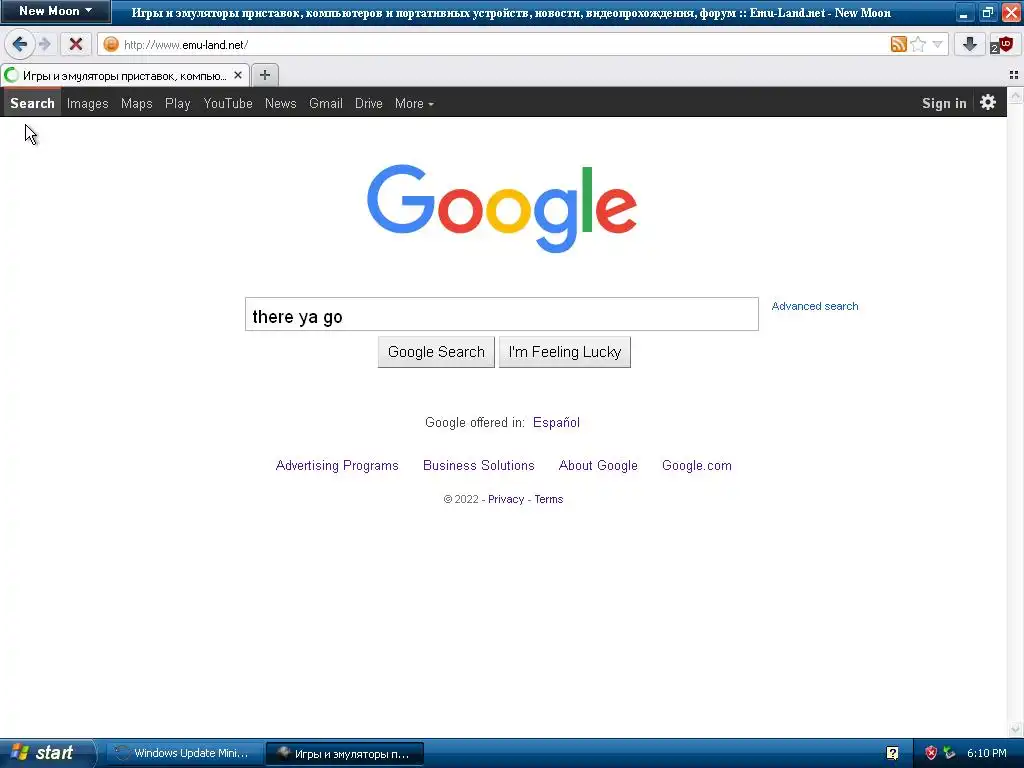This screenshot has width=1024, height=768.
Task: Click the New Moon taskbar window button
Action: [345, 753]
